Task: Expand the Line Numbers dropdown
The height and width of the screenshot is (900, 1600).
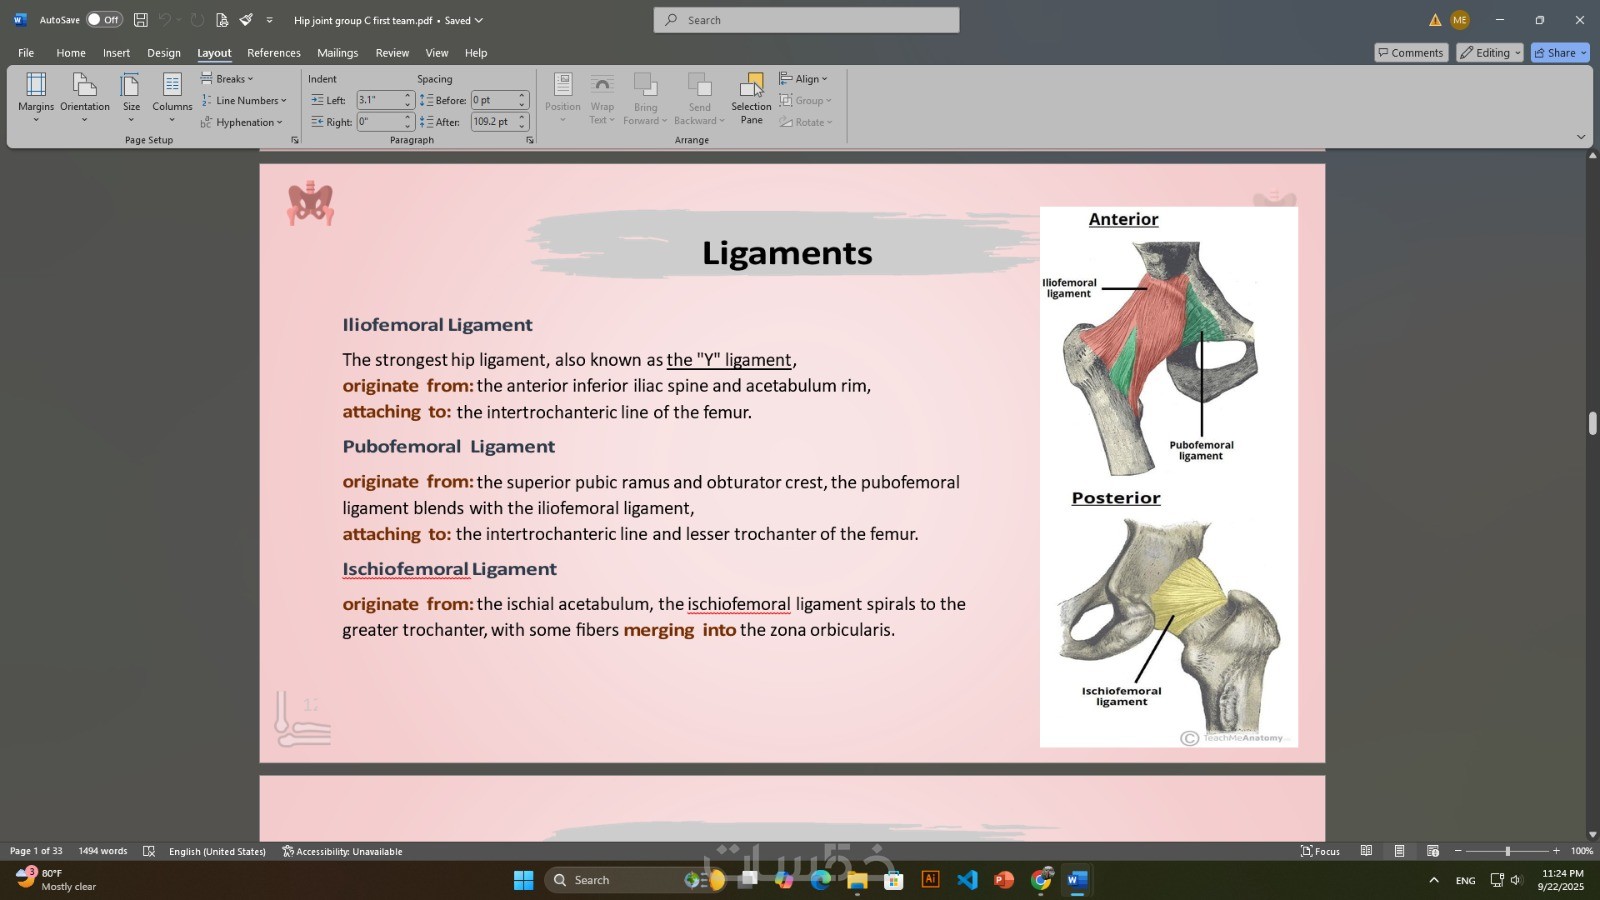Action: (x=244, y=101)
